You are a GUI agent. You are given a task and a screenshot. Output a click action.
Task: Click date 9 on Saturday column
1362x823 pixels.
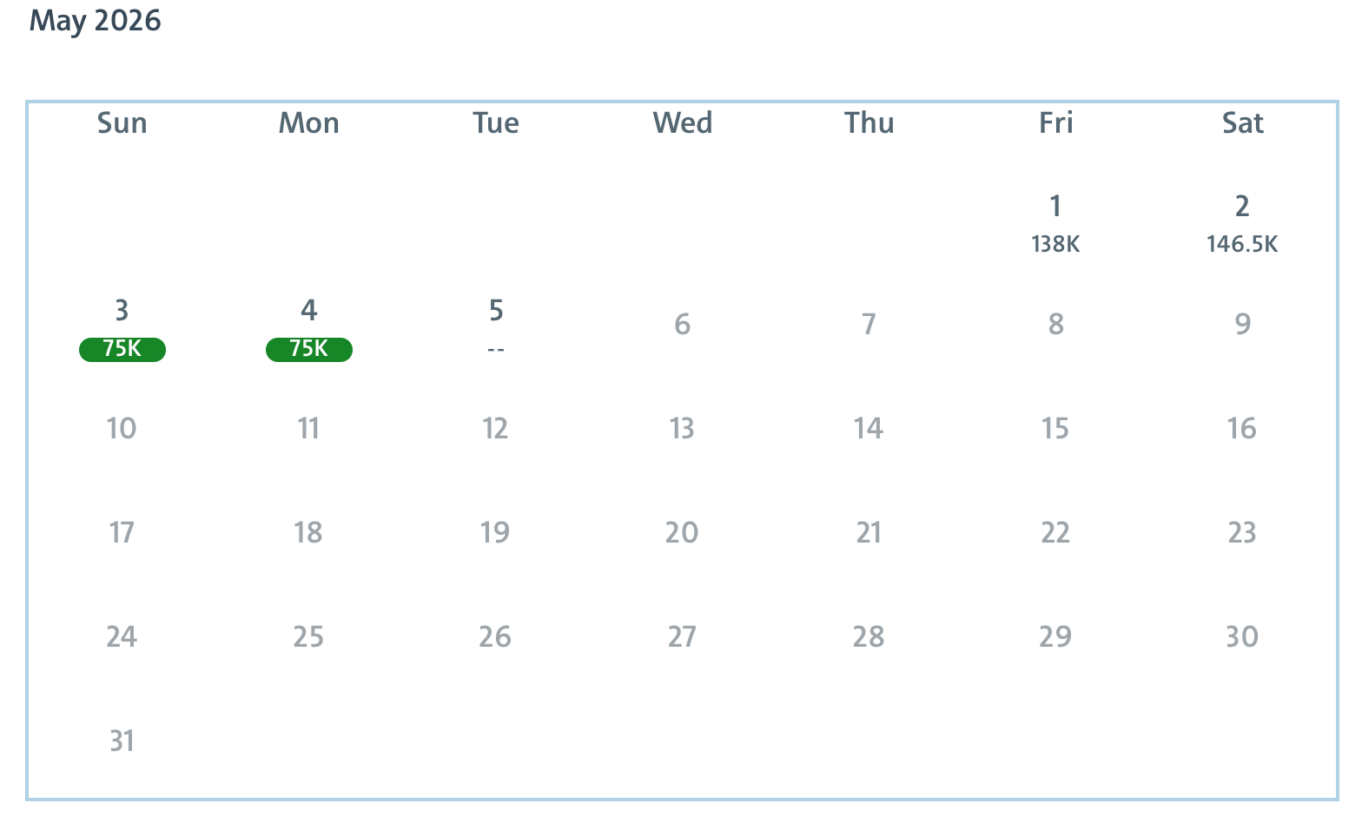[x=1242, y=324]
